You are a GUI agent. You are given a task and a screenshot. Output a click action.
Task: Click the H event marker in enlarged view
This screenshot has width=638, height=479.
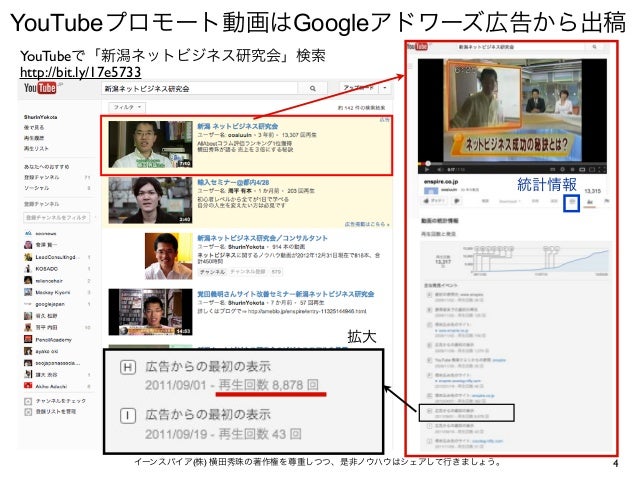pos(127,367)
